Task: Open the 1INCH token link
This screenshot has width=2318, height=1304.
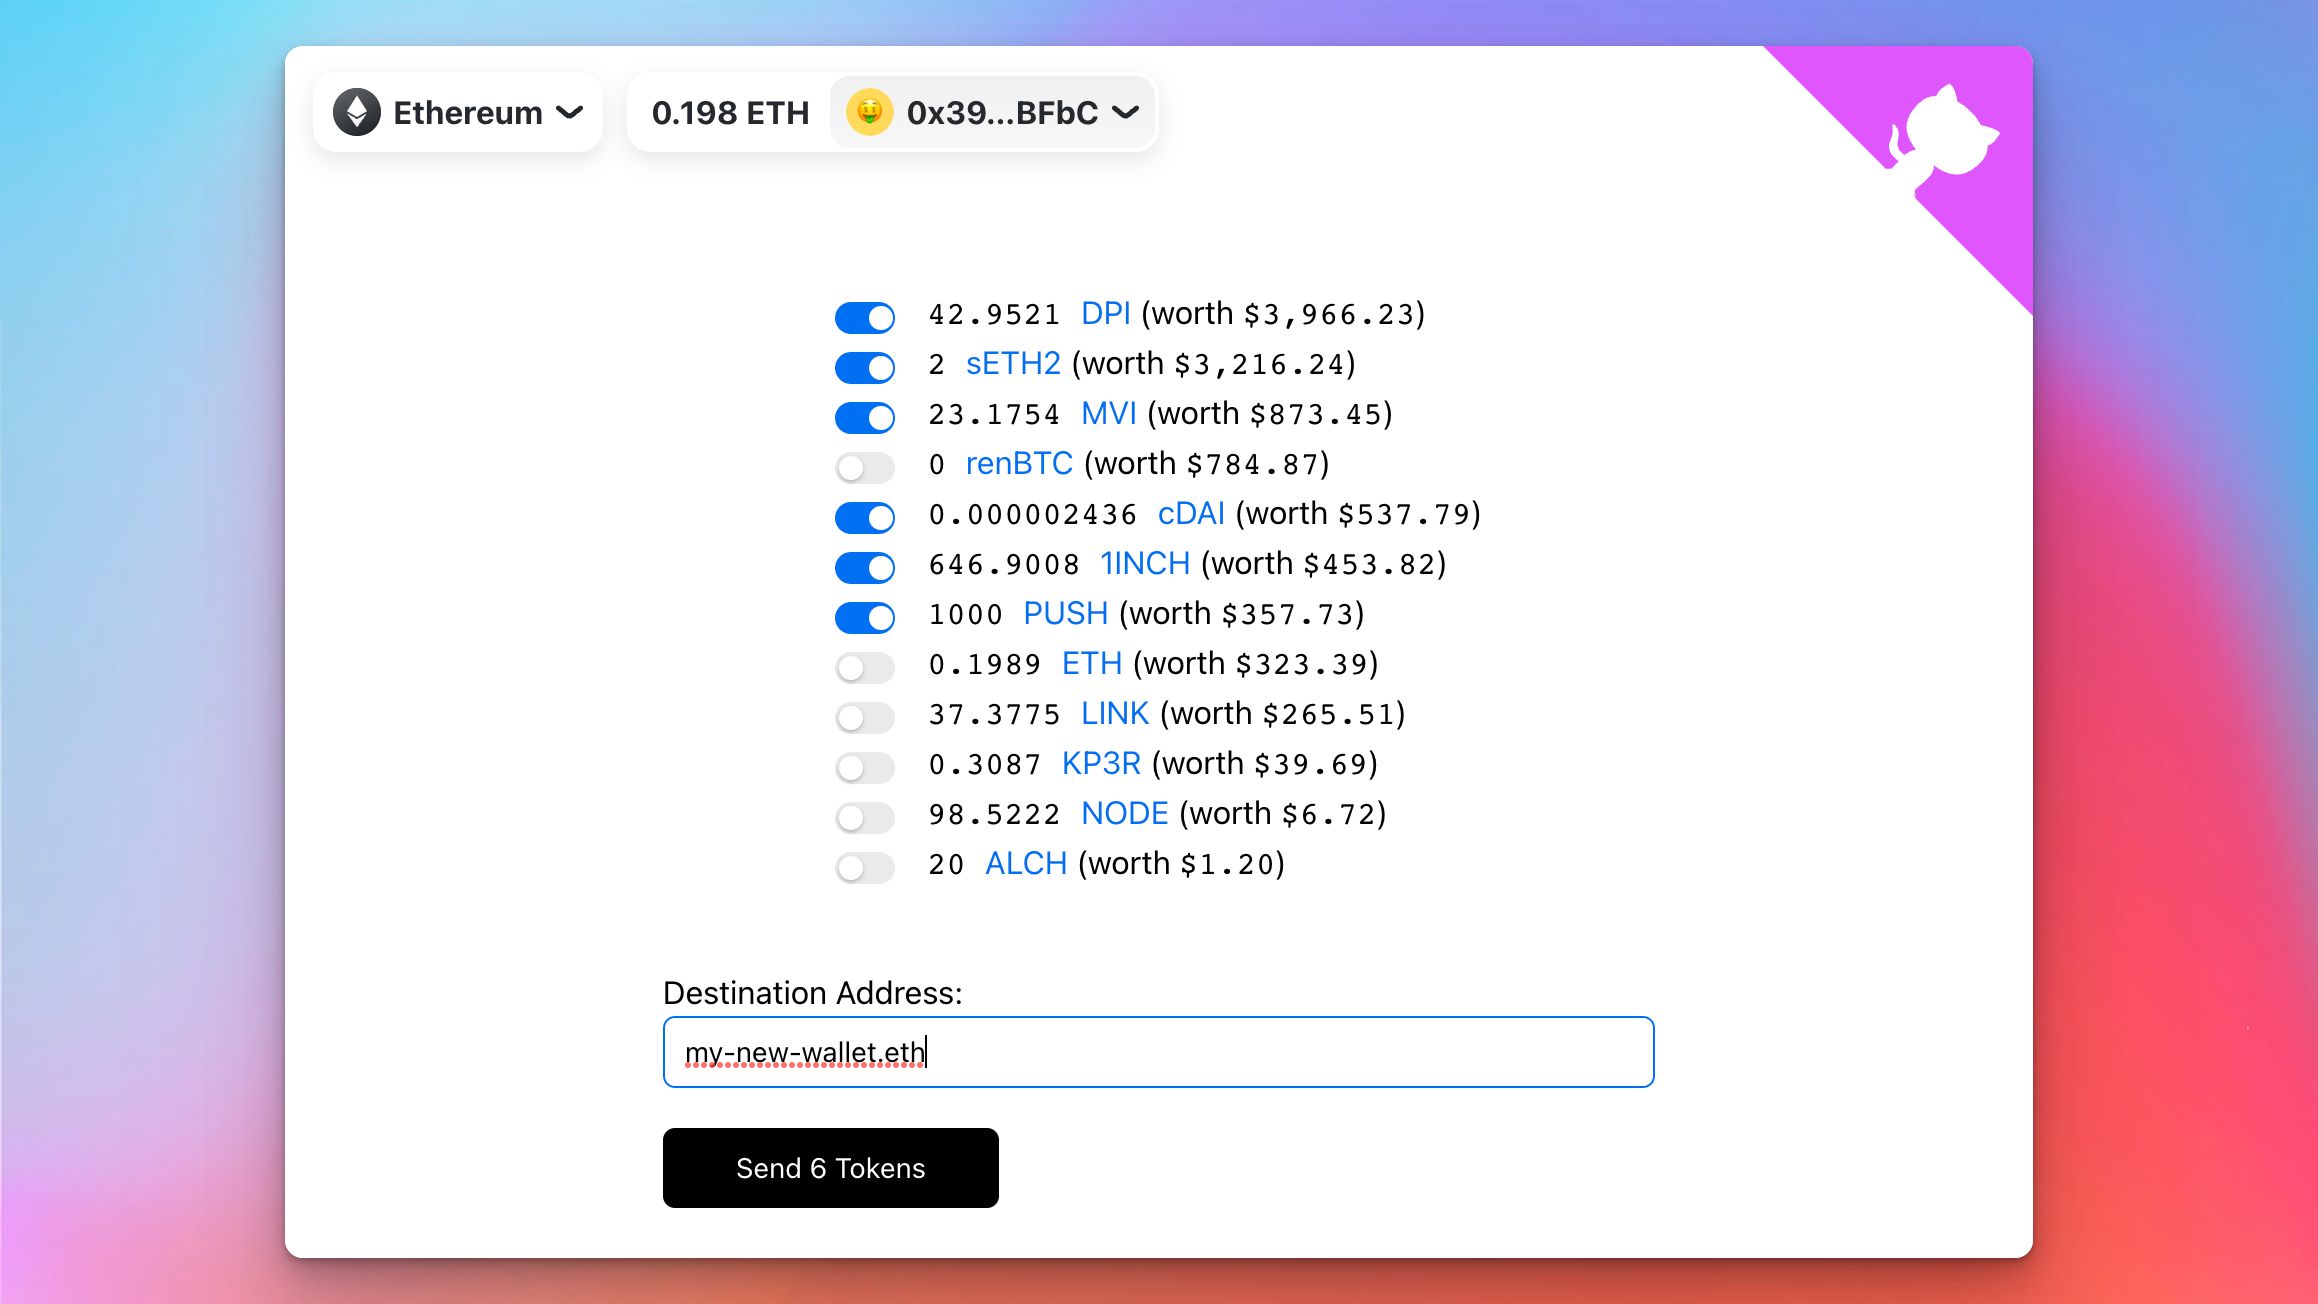Action: pos(1145,563)
